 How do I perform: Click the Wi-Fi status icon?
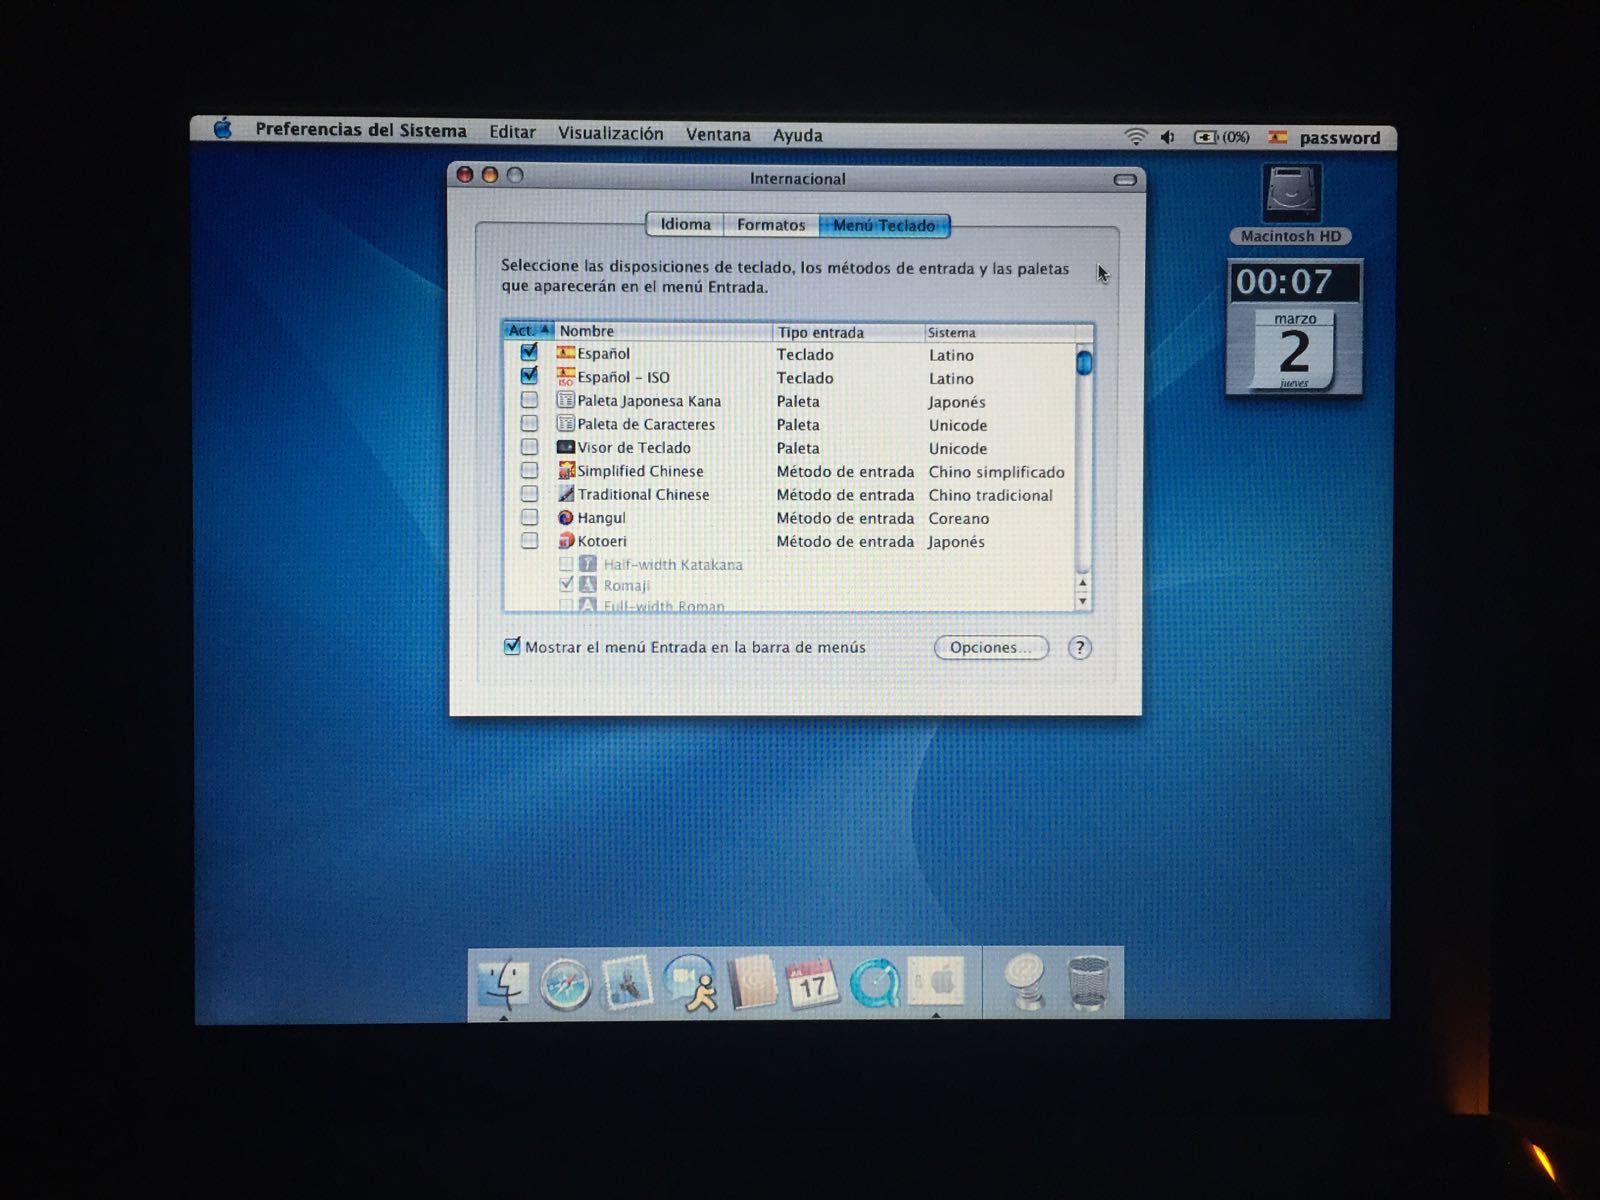pyautogui.click(x=1135, y=137)
